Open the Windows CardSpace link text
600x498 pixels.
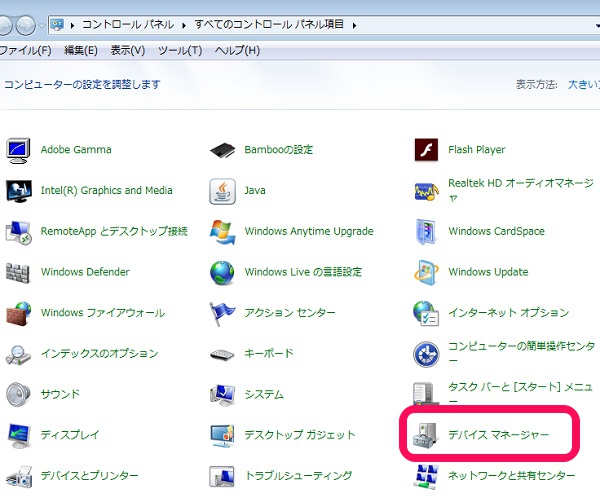click(x=496, y=231)
